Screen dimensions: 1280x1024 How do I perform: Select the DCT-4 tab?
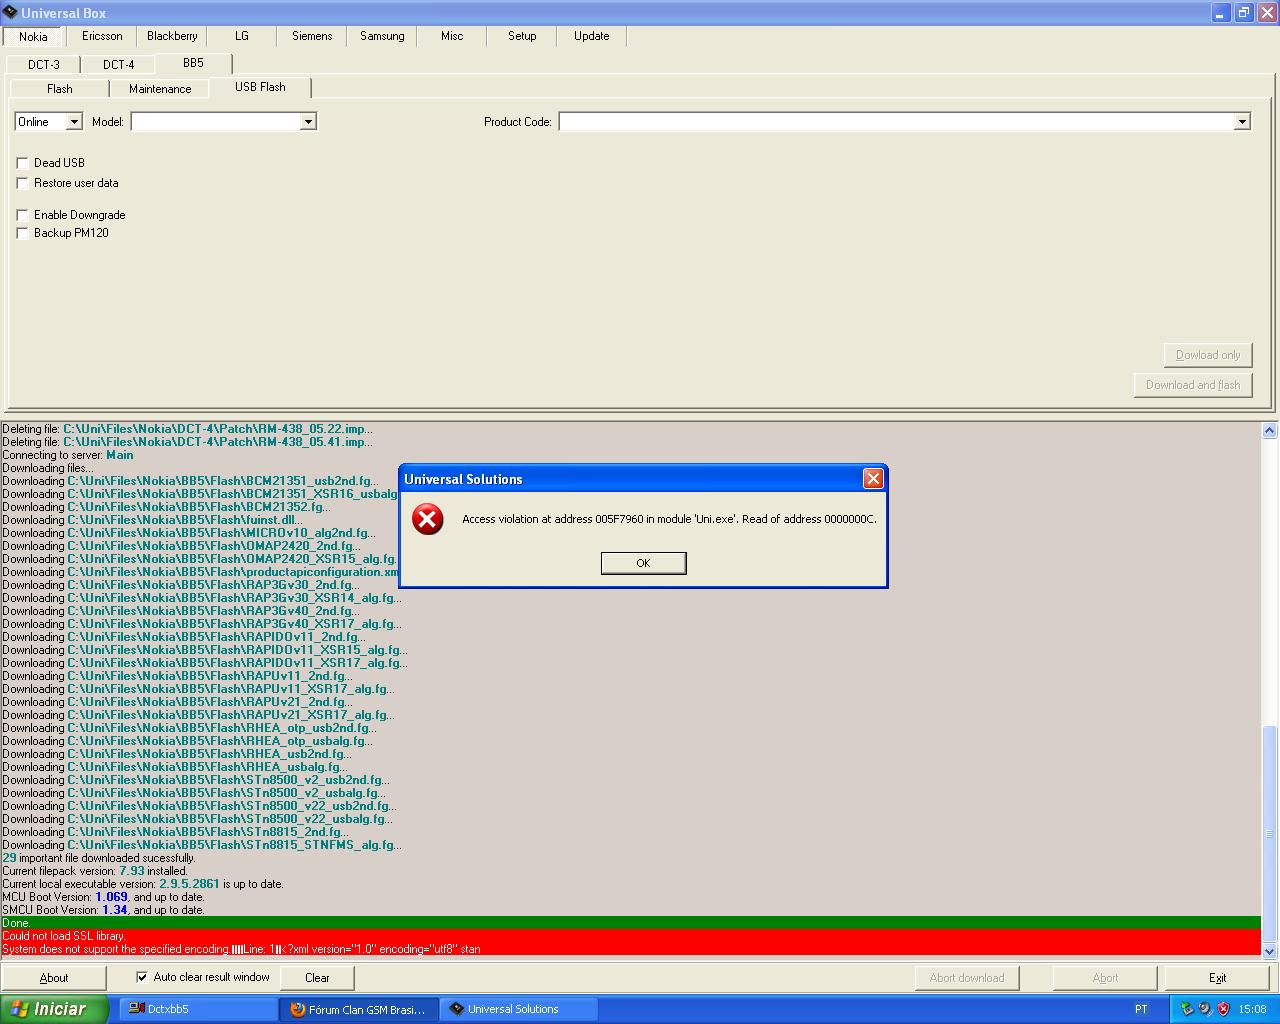[119, 65]
